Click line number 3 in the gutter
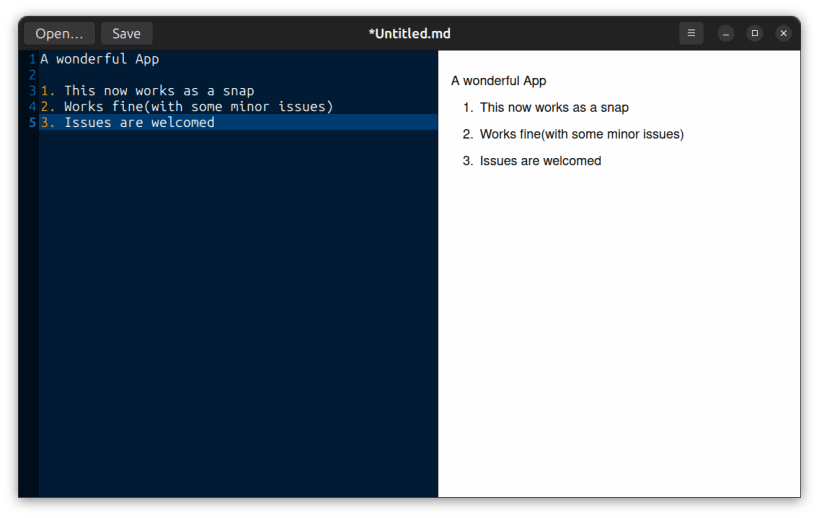The height and width of the screenshot is (518, 819). point(32,91)
